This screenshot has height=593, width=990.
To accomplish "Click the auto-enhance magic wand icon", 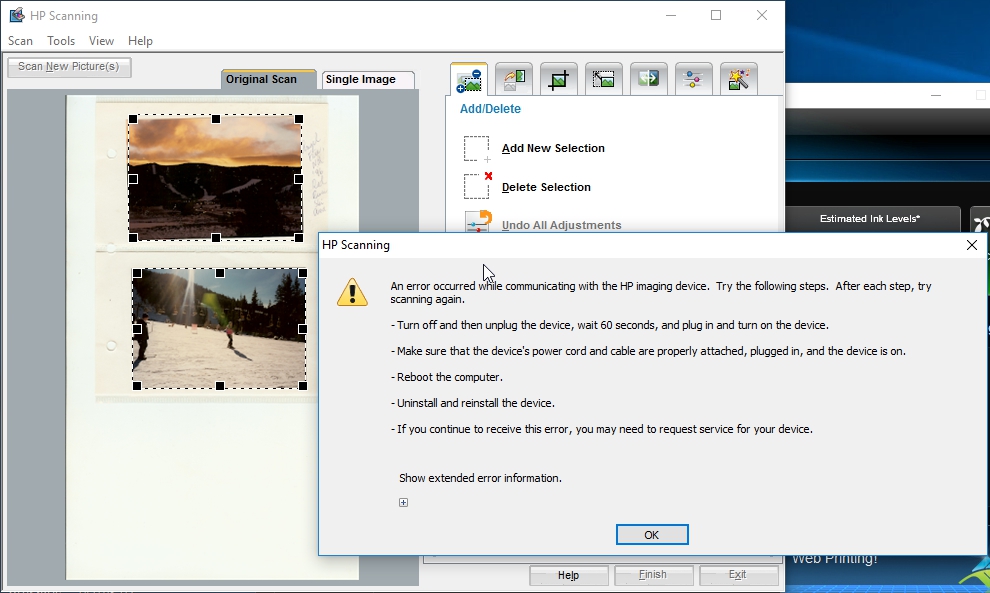I will tap(738, 78).
